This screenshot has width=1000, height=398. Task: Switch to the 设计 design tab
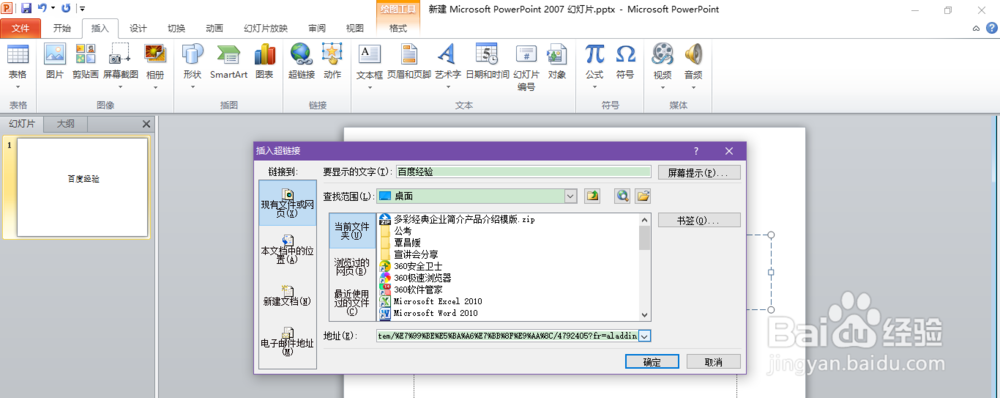(138, 28)
